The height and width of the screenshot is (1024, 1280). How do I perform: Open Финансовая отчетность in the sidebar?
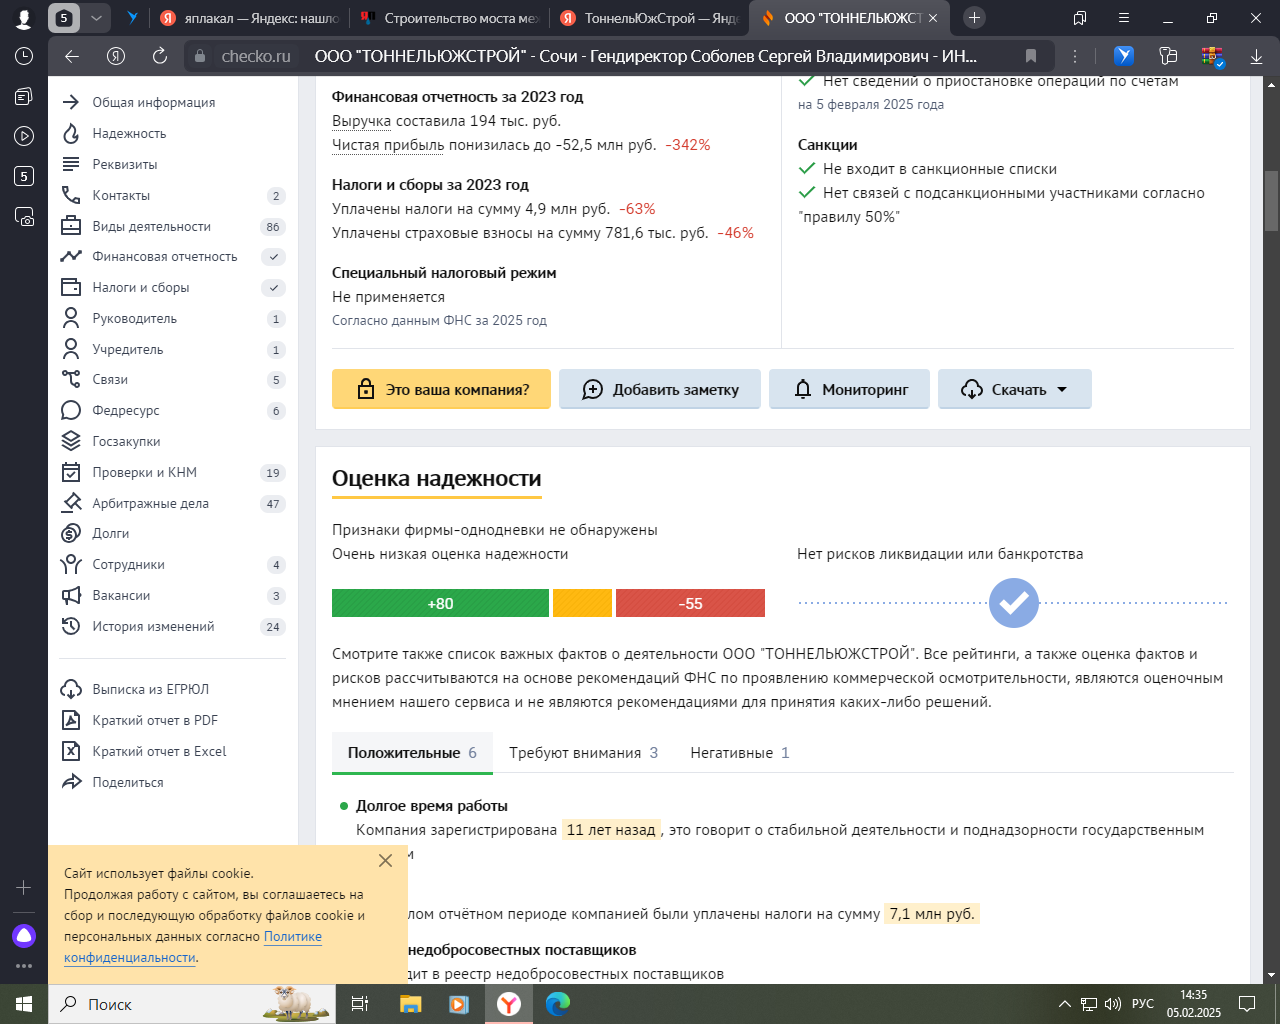(165, 256)
